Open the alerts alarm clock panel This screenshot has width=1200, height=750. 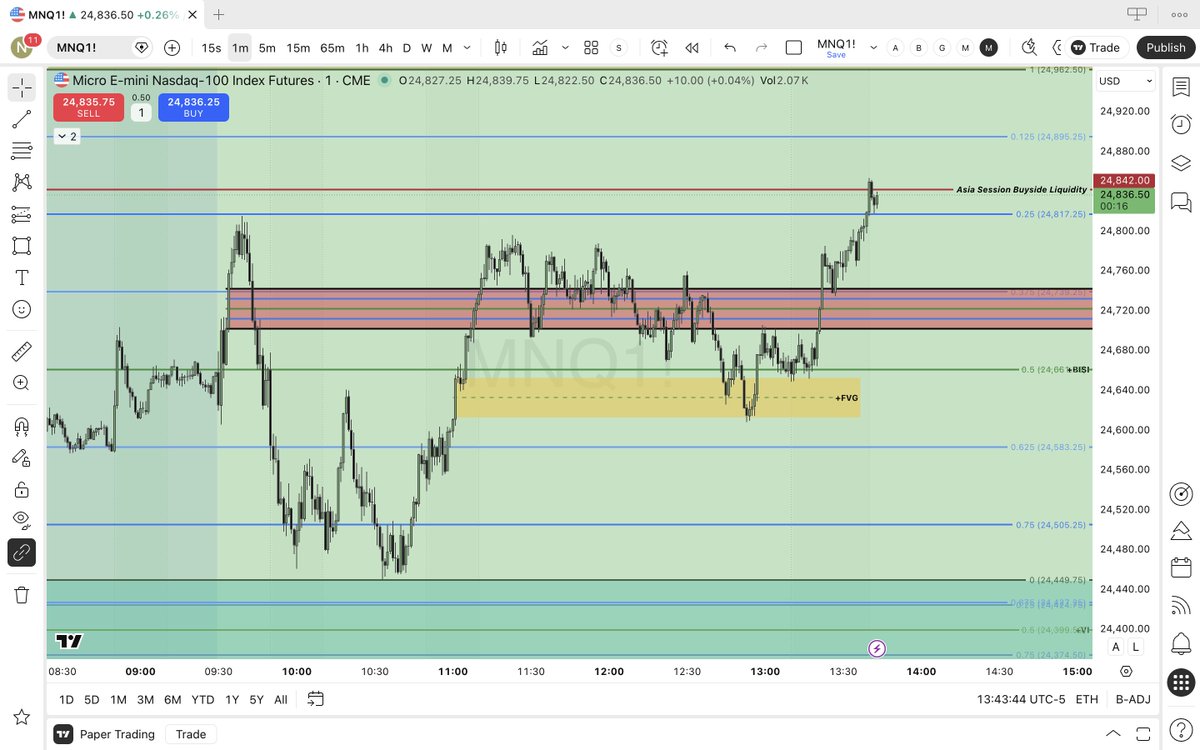coord(1181,125)
